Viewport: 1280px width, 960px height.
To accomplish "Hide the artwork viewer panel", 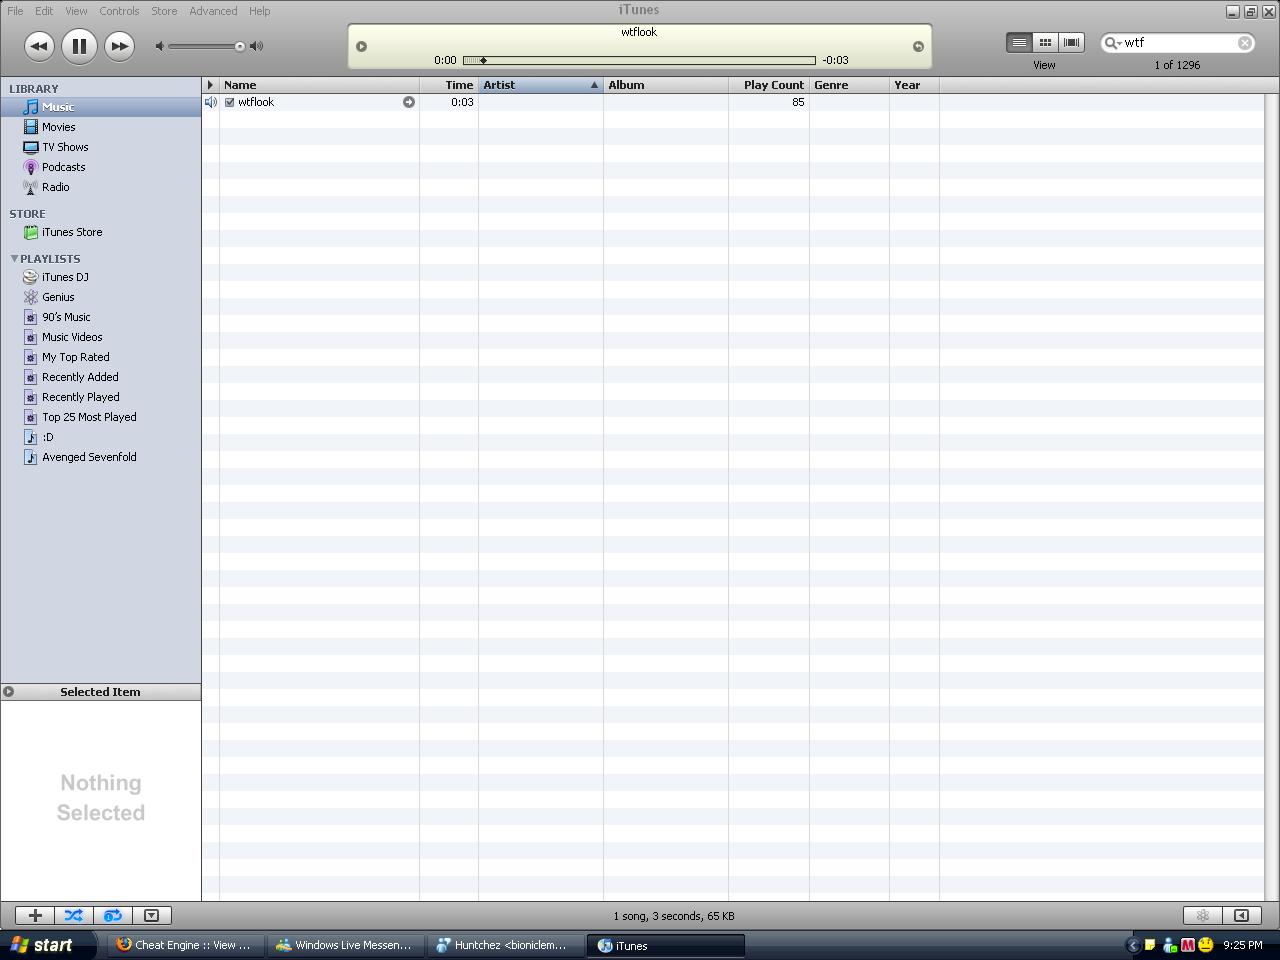I will [152, 915].
